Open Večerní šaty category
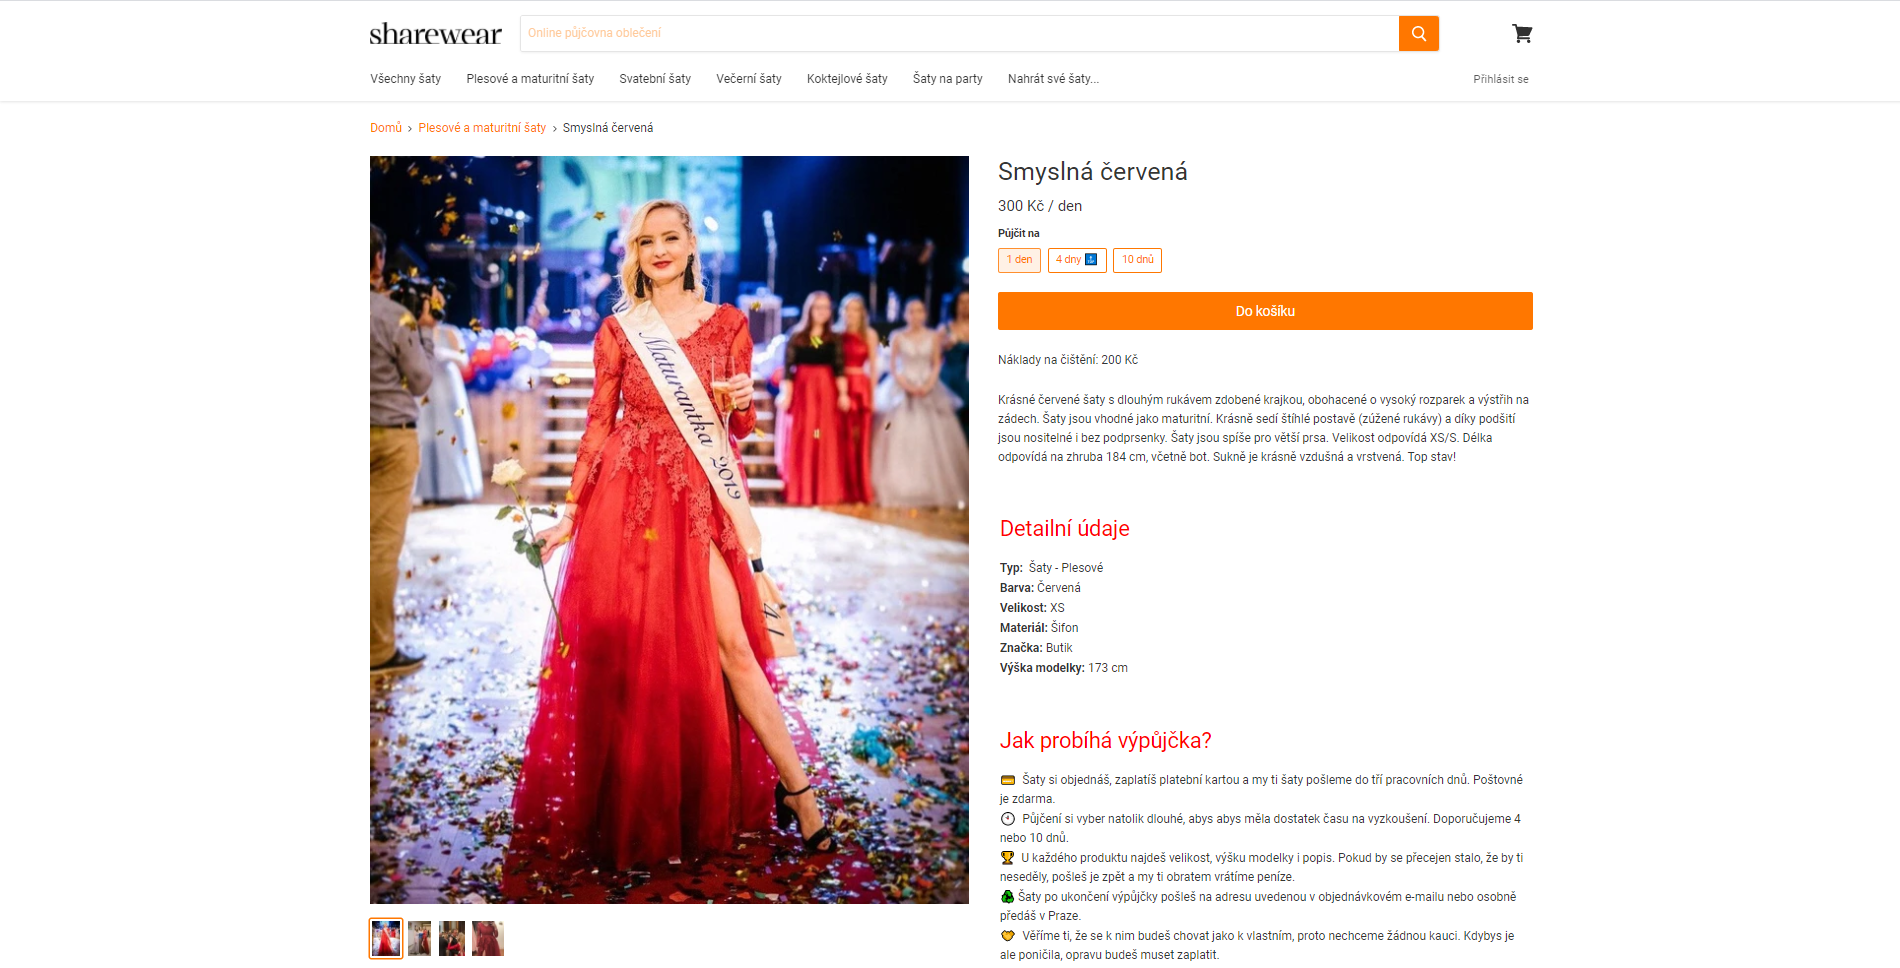This screenshot has height=968, width=1900. click(749, 79)
